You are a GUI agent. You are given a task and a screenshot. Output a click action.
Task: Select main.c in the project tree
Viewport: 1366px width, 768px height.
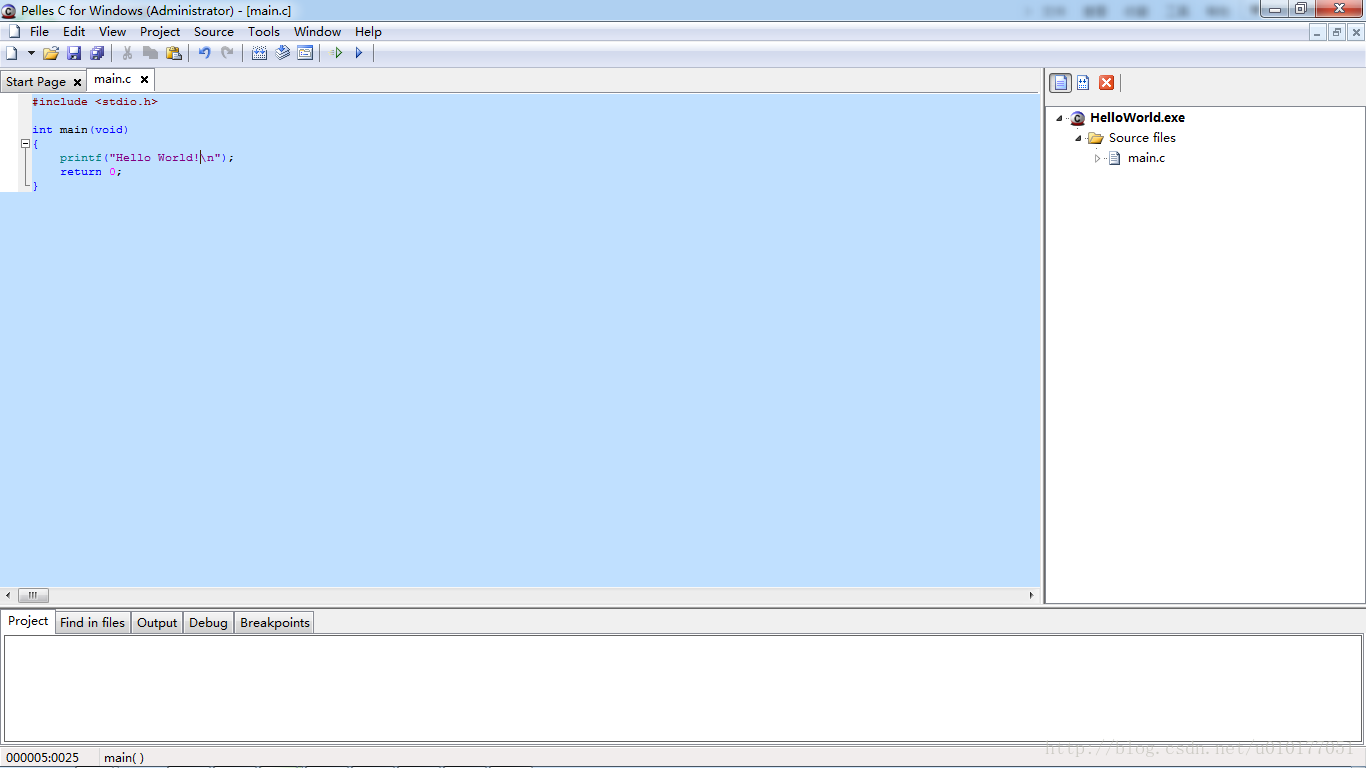(1146, 158)
